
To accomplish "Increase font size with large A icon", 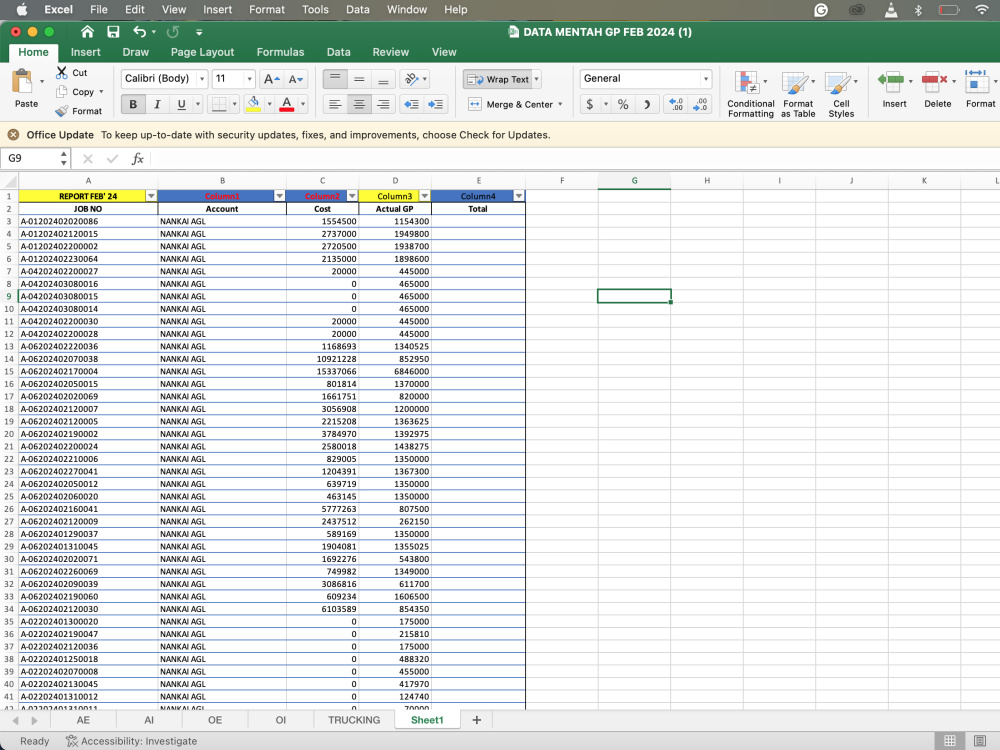I will 271,79.
